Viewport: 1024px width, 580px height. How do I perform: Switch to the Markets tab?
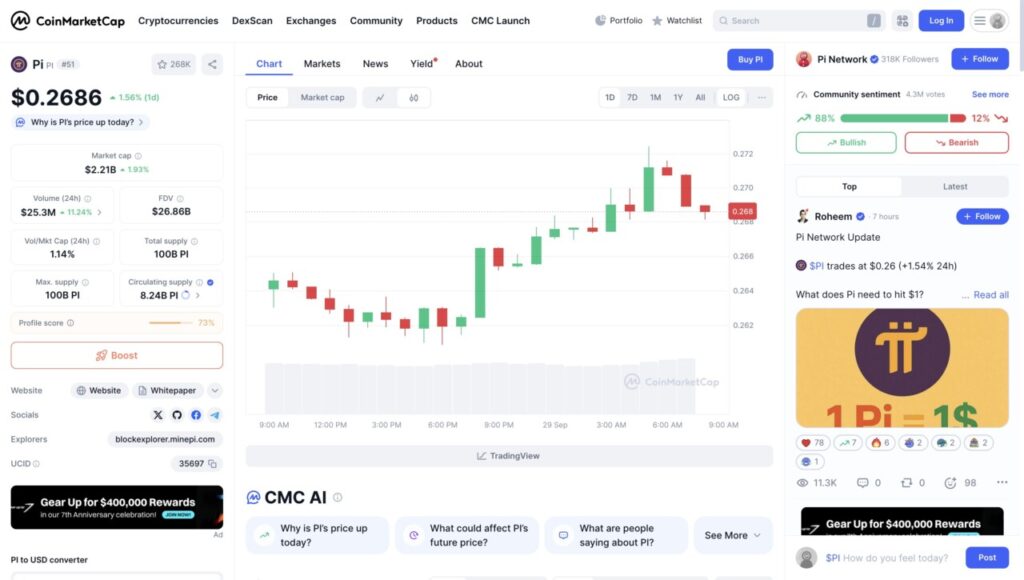321,63
